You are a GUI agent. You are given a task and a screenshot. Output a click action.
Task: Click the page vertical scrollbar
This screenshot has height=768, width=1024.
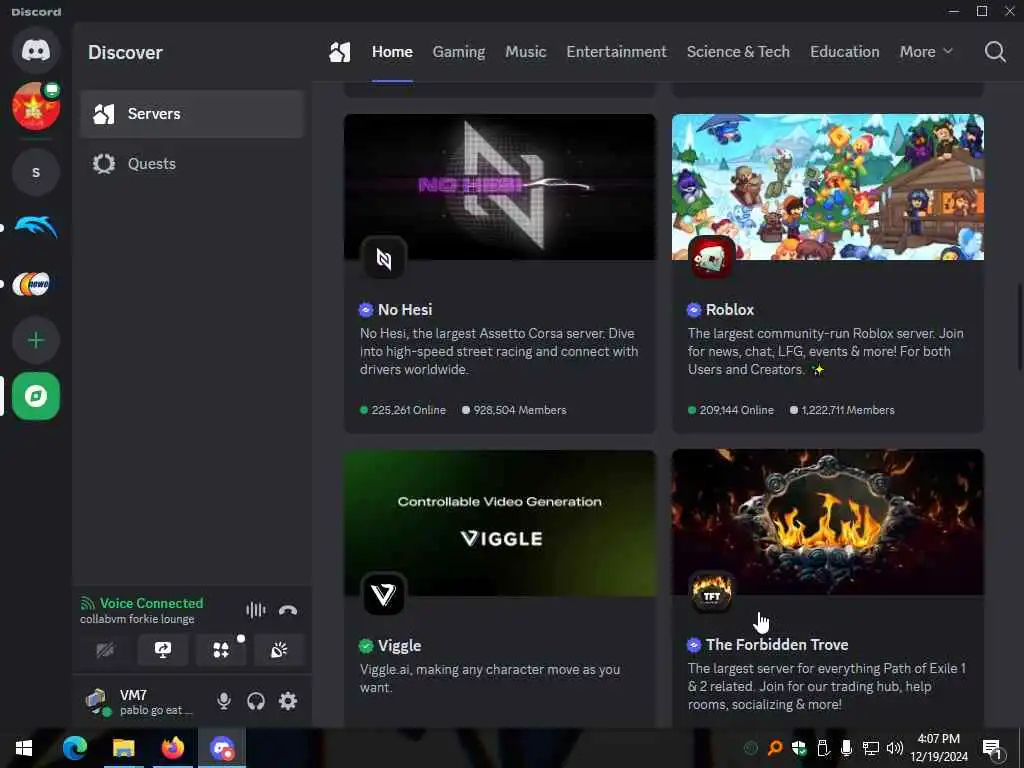tap(1019, 327)
